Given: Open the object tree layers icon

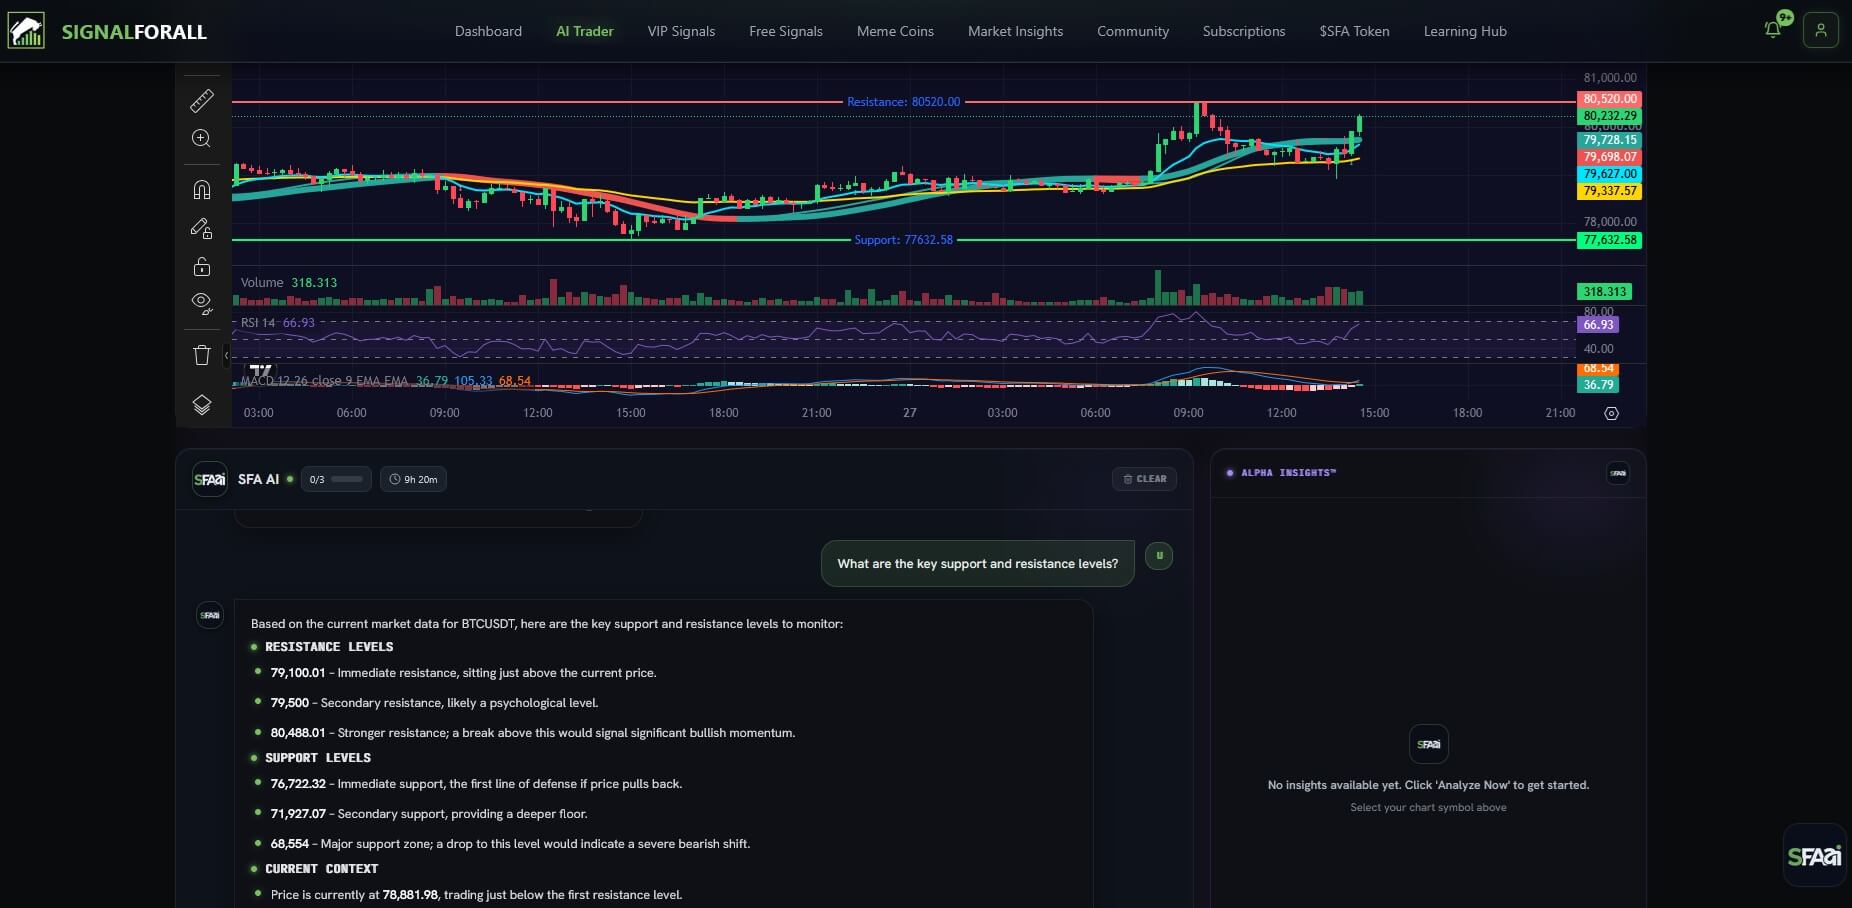Looking at the screenshot, I should [201, 404].
